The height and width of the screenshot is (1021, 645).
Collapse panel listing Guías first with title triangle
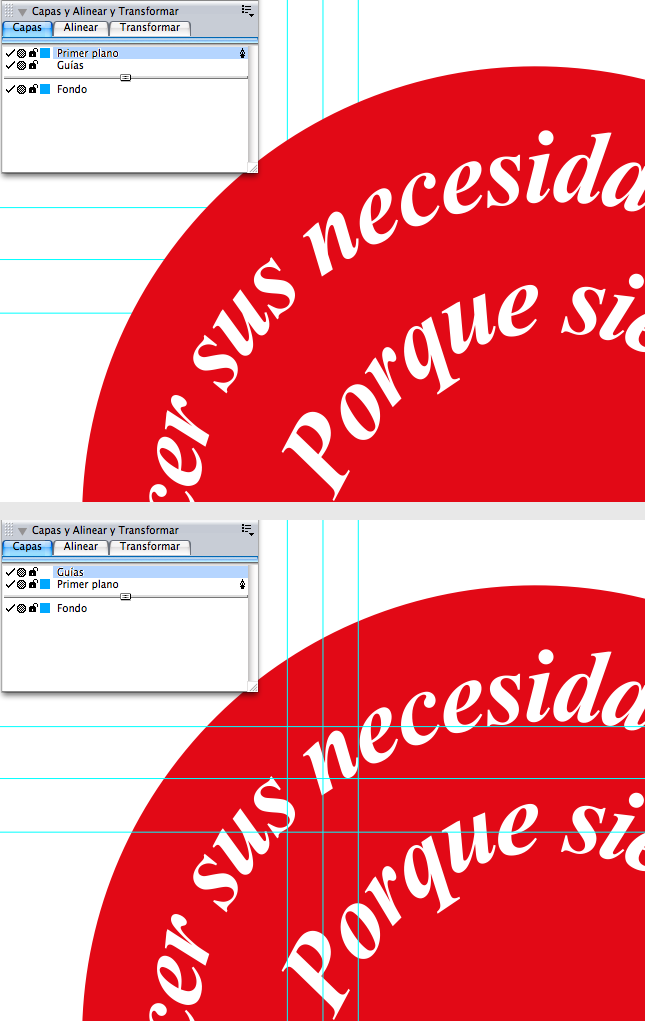click(x=22, y=531)
